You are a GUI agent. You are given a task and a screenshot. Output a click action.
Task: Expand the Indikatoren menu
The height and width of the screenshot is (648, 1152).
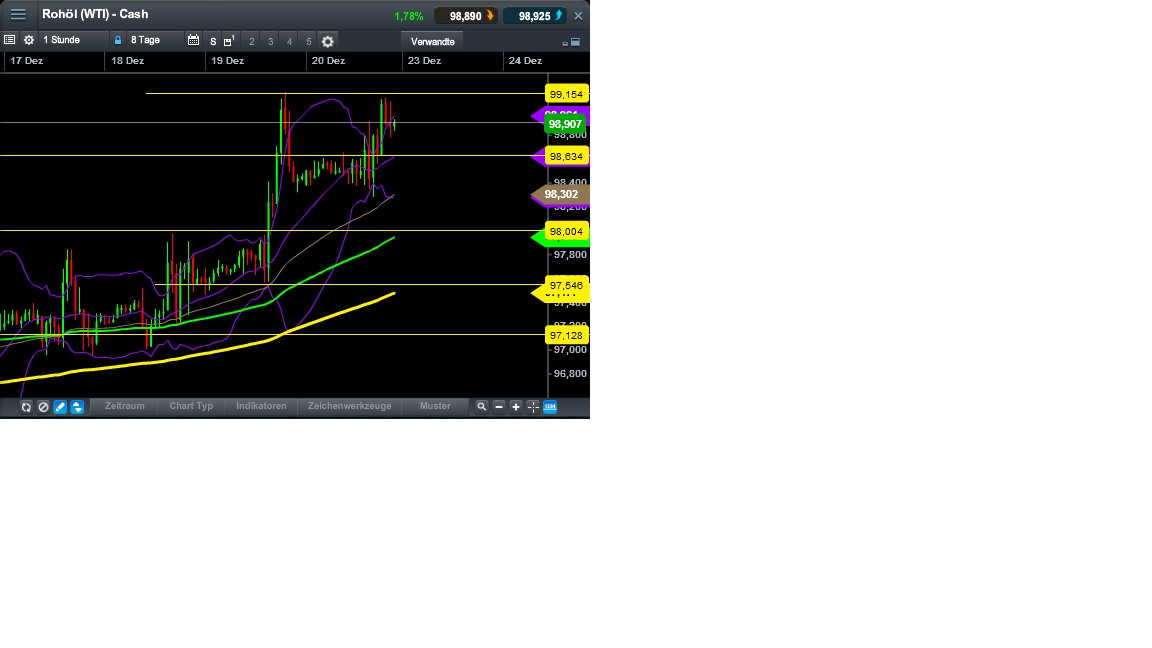pyautogui.click(x=260, y=406)
